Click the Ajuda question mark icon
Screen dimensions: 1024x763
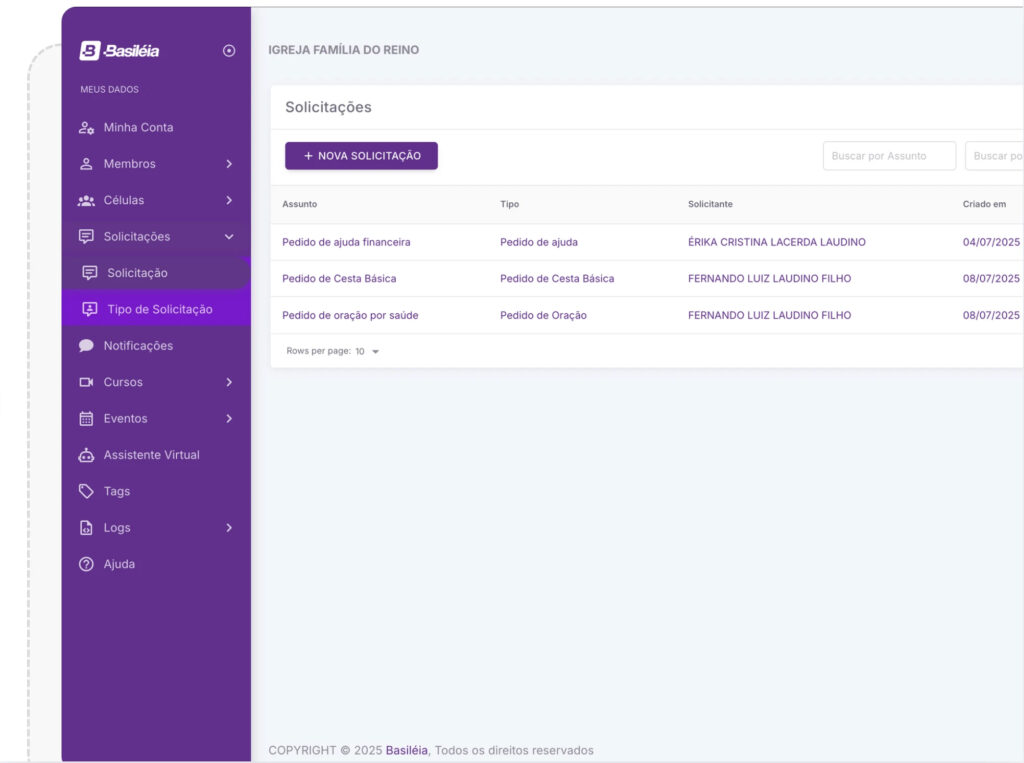coord(87,565)
